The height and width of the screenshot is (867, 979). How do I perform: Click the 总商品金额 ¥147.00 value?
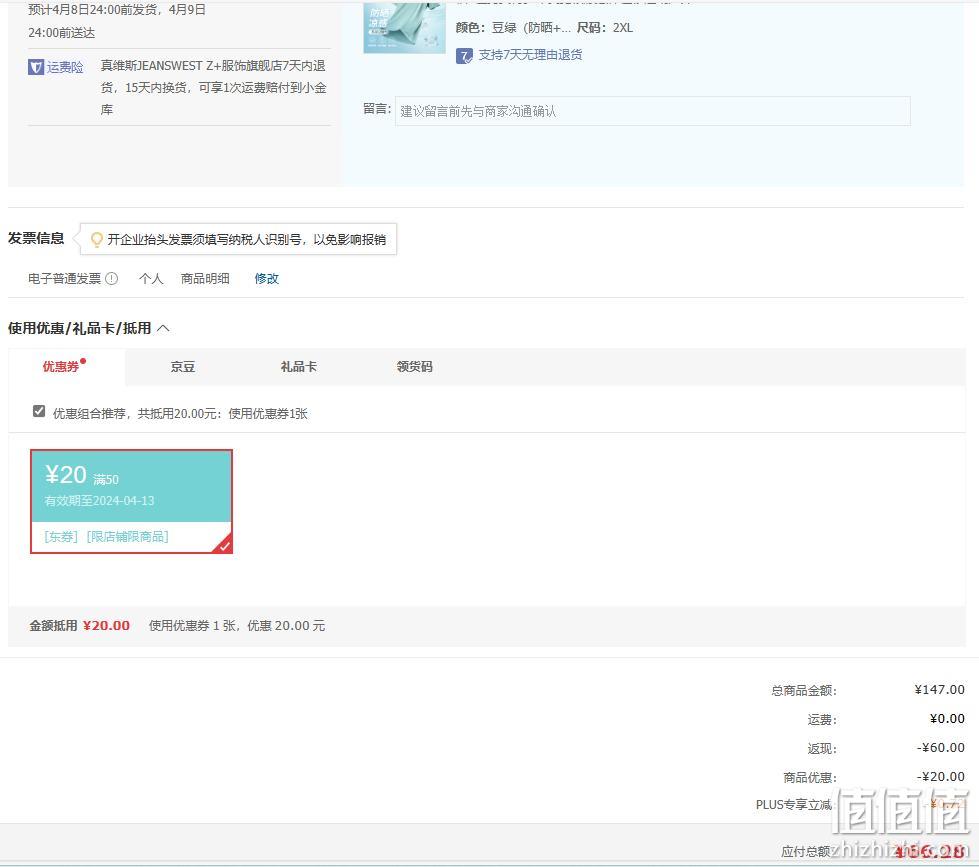click(x=939, y=690)
